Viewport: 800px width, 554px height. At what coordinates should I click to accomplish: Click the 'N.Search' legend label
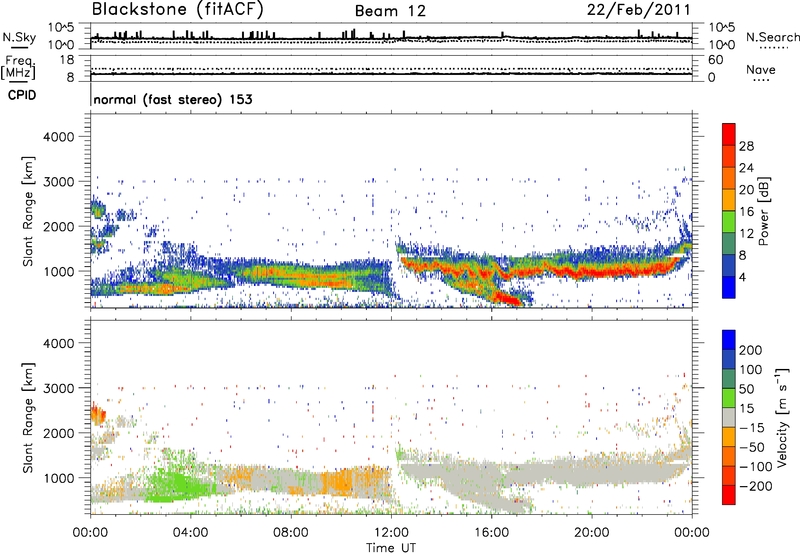(772, 37)
